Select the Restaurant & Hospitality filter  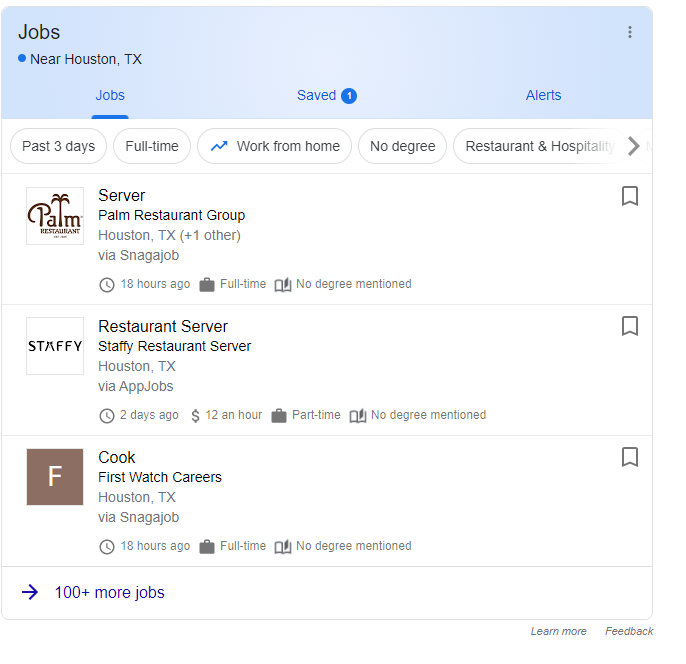[x=540, y=146]
